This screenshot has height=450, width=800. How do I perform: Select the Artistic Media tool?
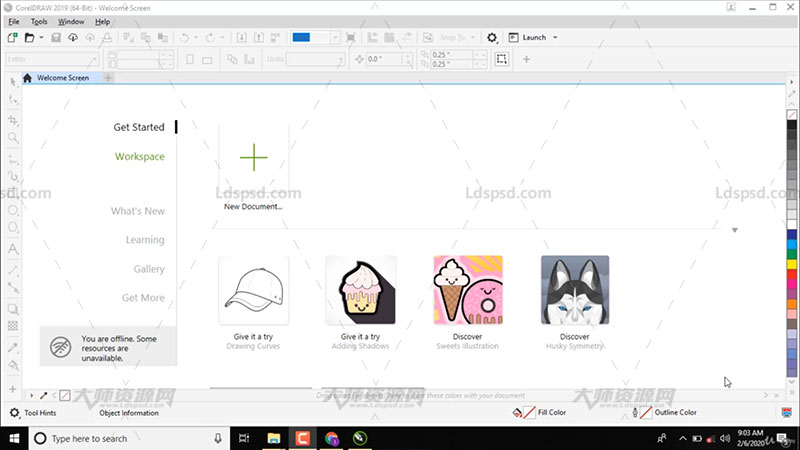(13, 177)
